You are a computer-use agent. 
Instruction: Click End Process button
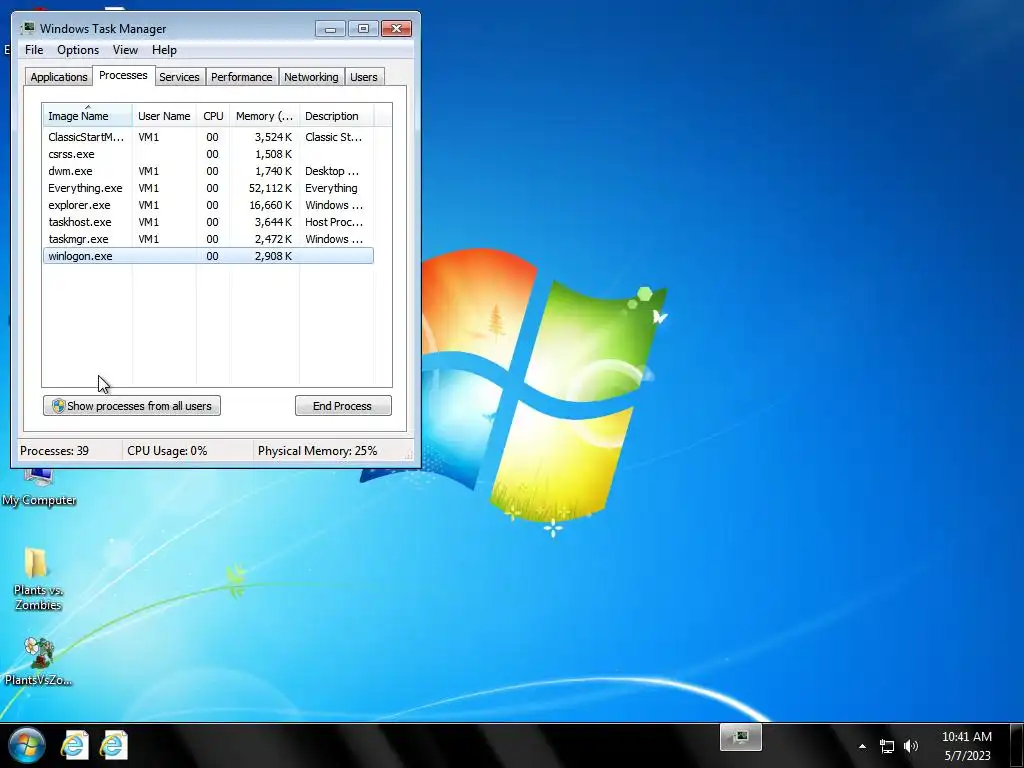coord(343,406)
